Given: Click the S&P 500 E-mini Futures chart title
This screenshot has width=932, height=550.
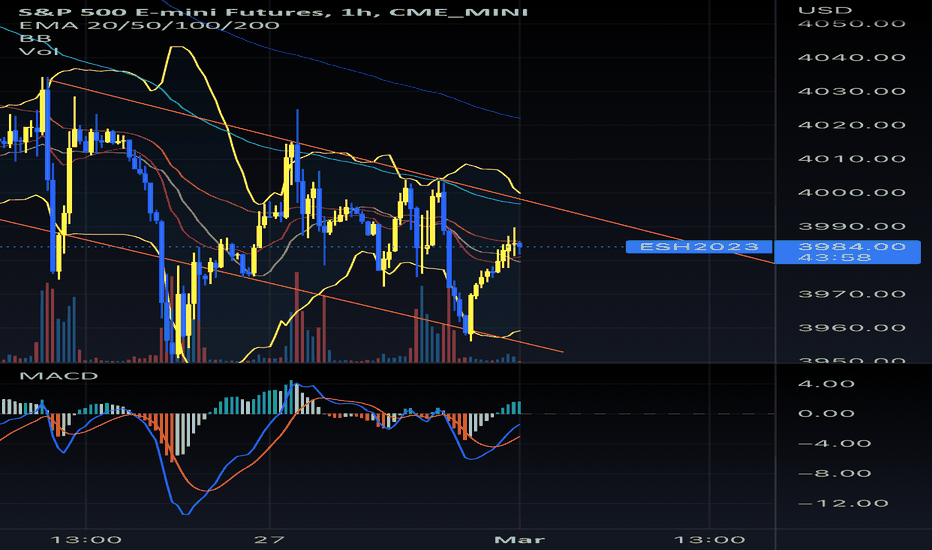Looking at the screenshot, I should pos(273,12).
